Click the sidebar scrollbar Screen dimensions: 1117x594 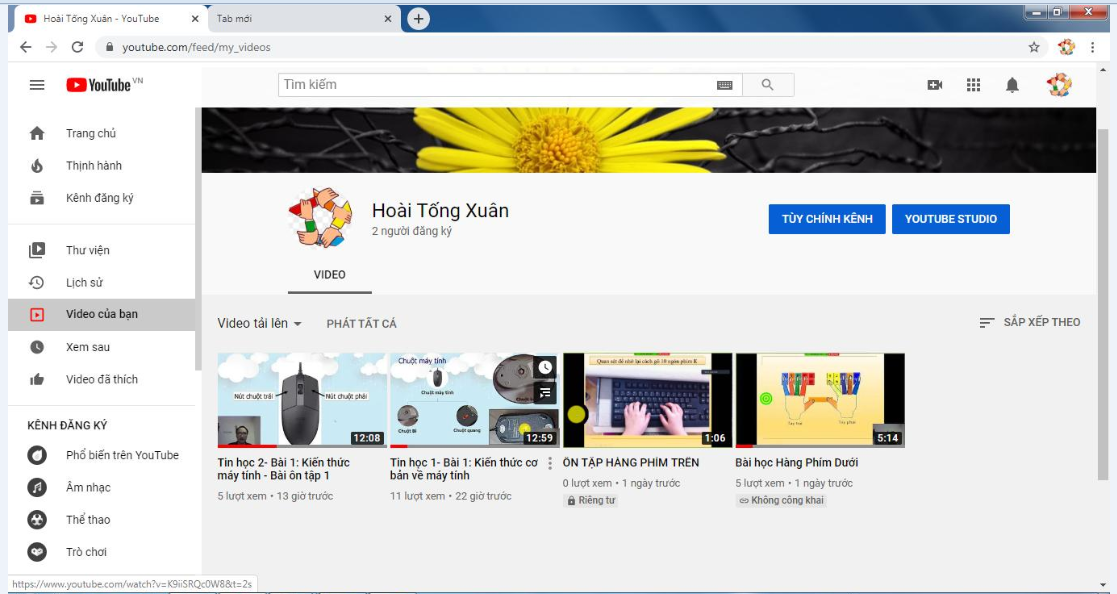coord(198,239)
